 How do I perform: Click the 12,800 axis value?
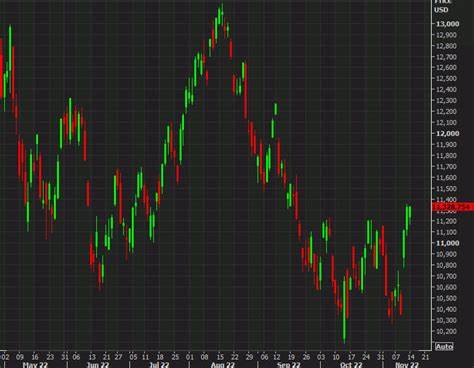(446, 46)
